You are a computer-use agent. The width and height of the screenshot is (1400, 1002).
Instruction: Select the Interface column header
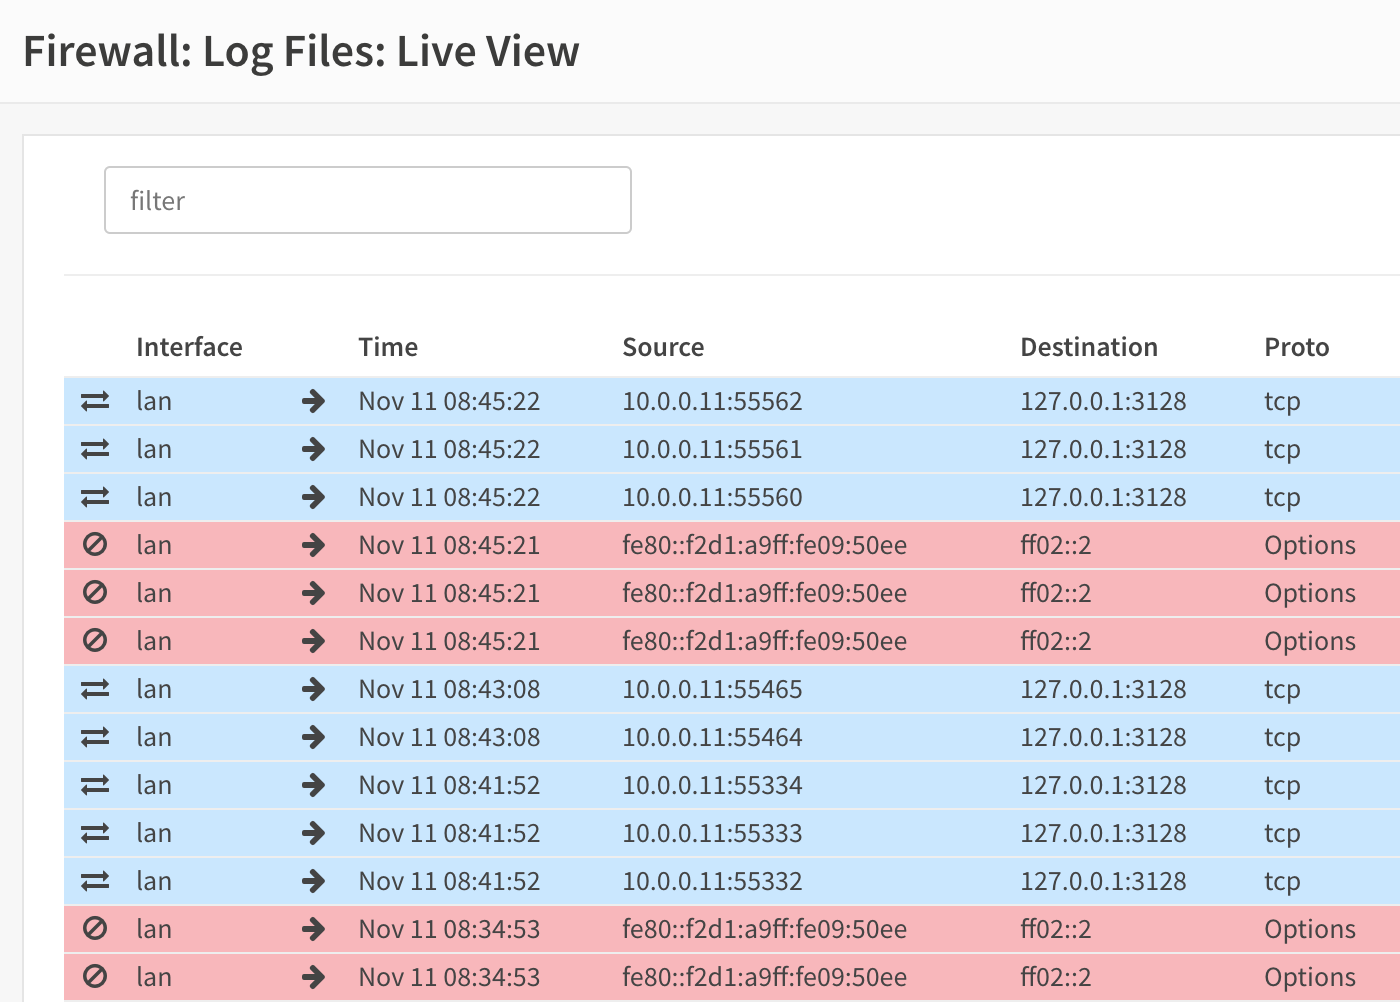pos(189,347)
